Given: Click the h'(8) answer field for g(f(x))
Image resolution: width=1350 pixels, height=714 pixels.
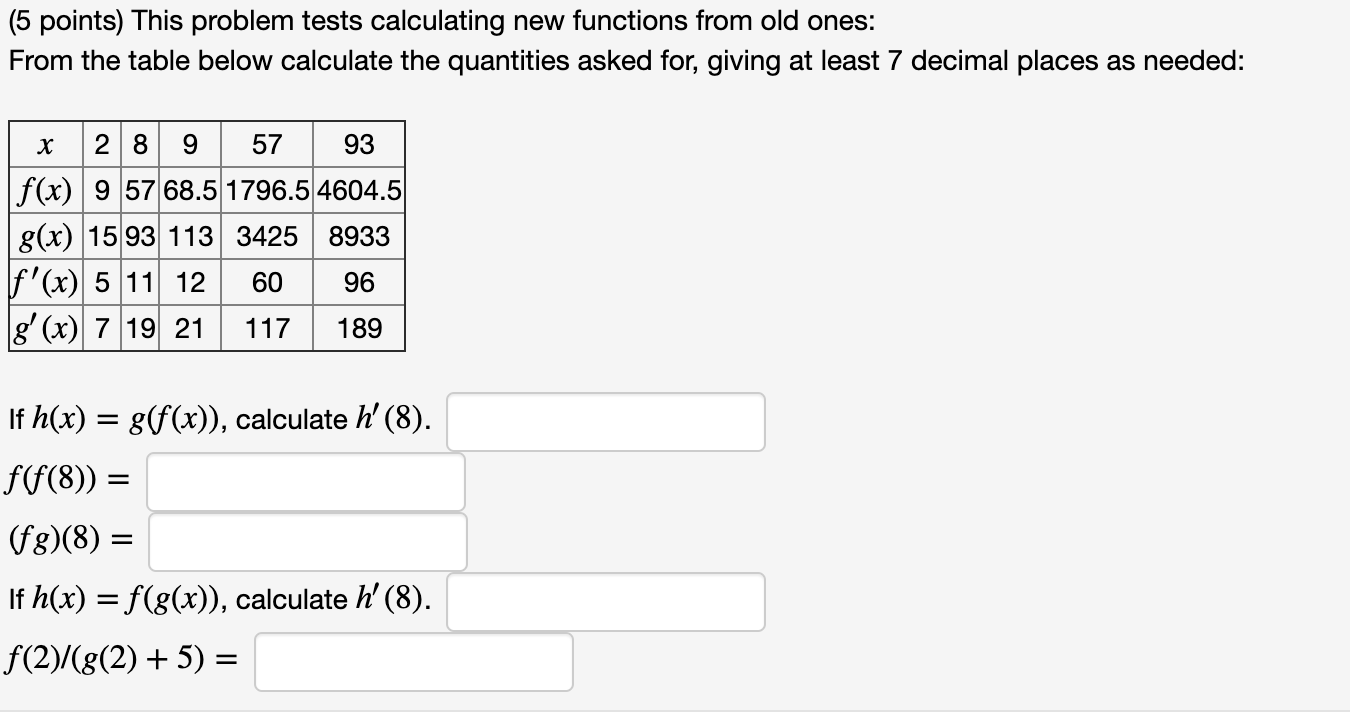Looking at the screenshot, I should (605, 421).
